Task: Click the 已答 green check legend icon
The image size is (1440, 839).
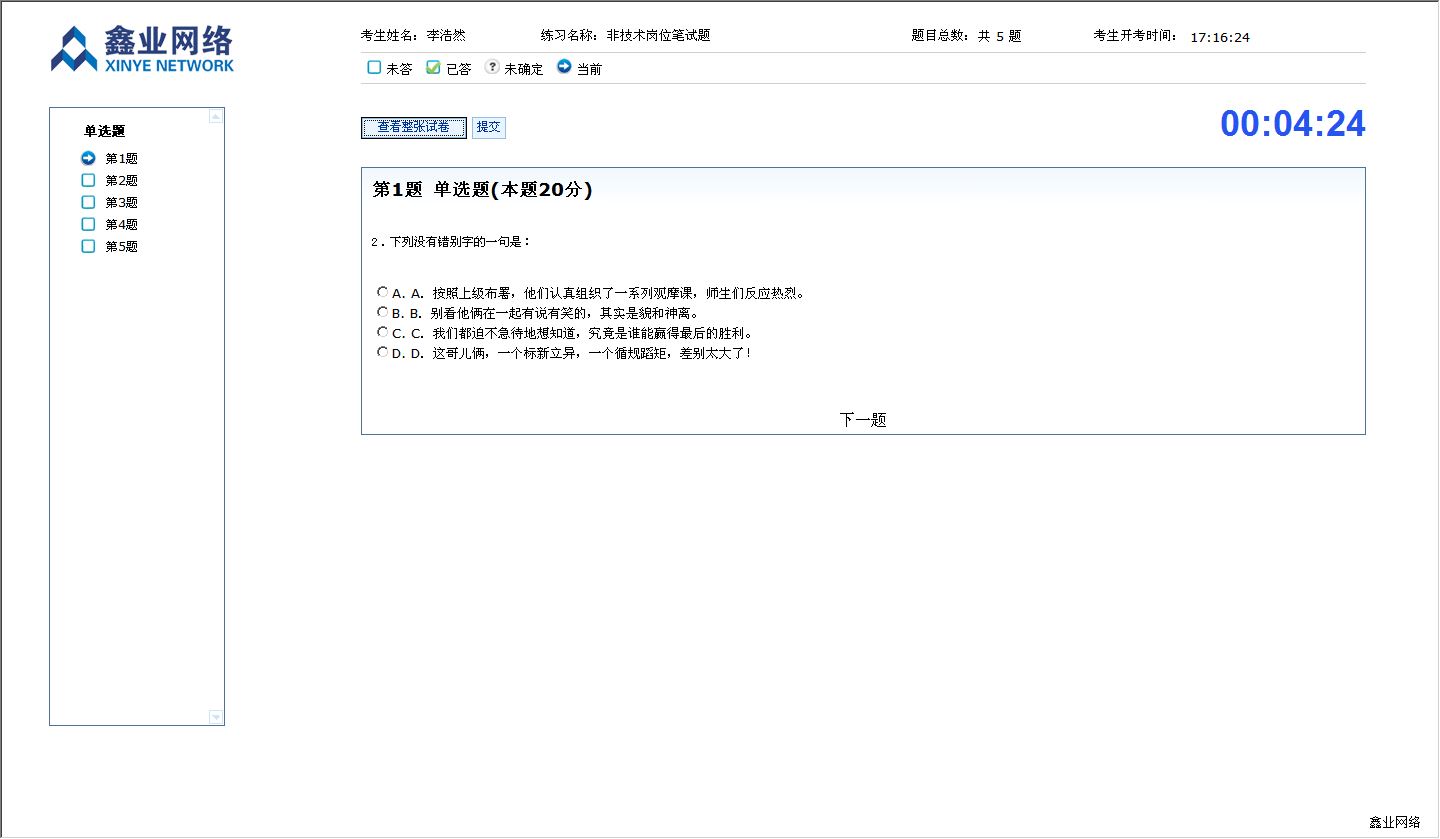Action: [433, 67]
